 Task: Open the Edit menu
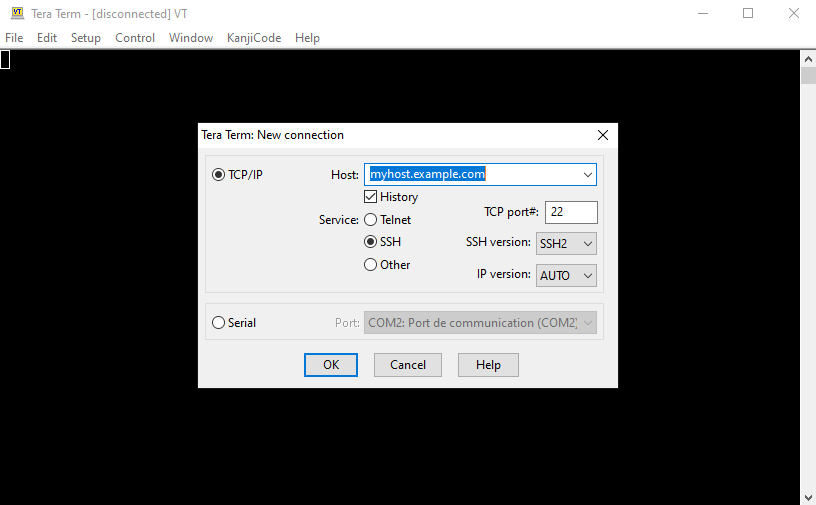[47, 38]
